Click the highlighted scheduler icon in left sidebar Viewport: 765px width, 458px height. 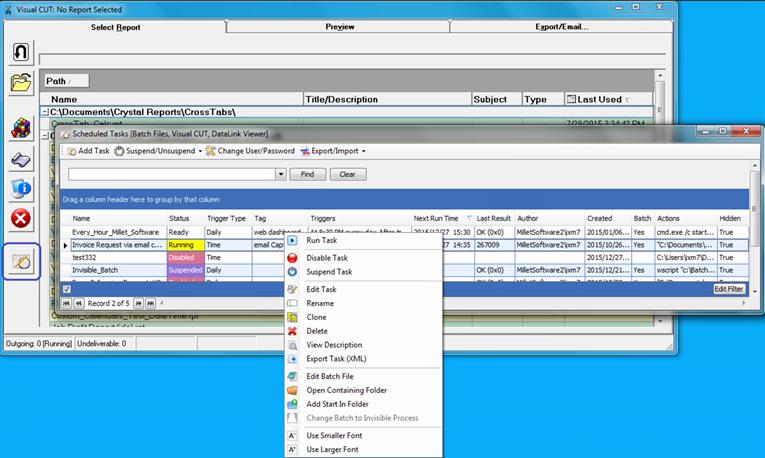coord(21,262)
